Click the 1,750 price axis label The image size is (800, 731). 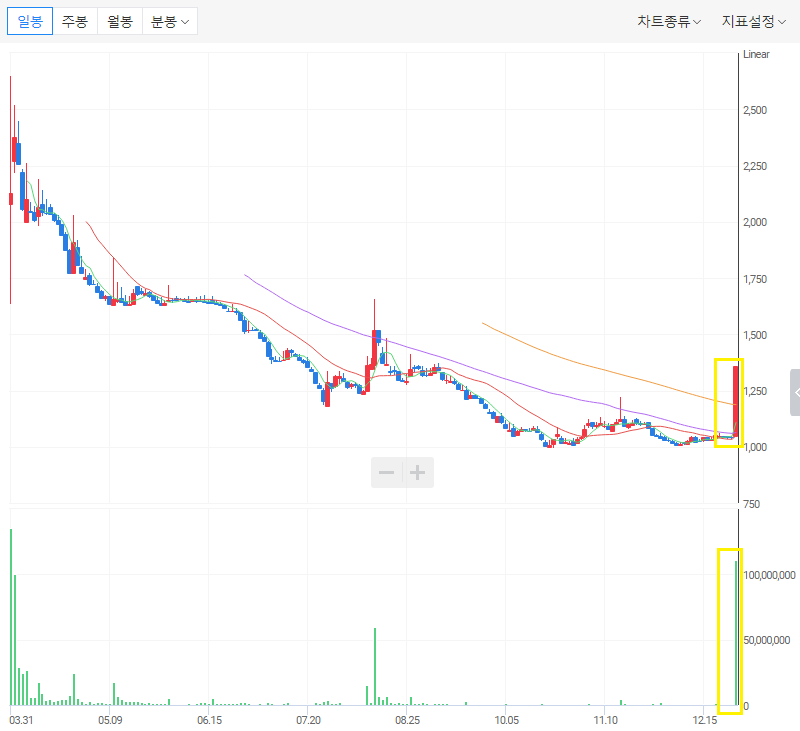tap(755, 279)
